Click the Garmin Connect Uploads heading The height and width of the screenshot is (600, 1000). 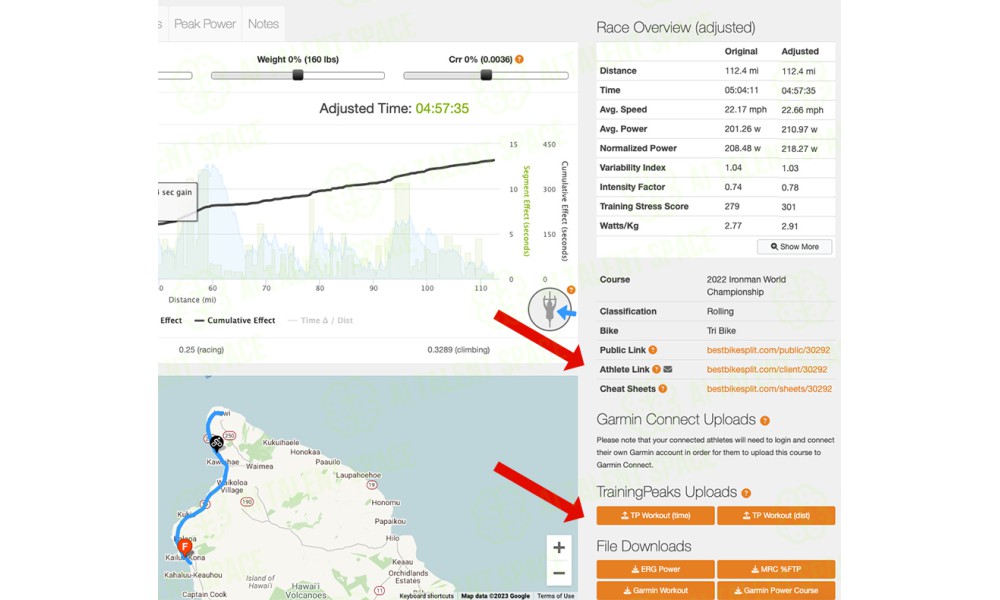pyautogui.click(x=676, y=420)
